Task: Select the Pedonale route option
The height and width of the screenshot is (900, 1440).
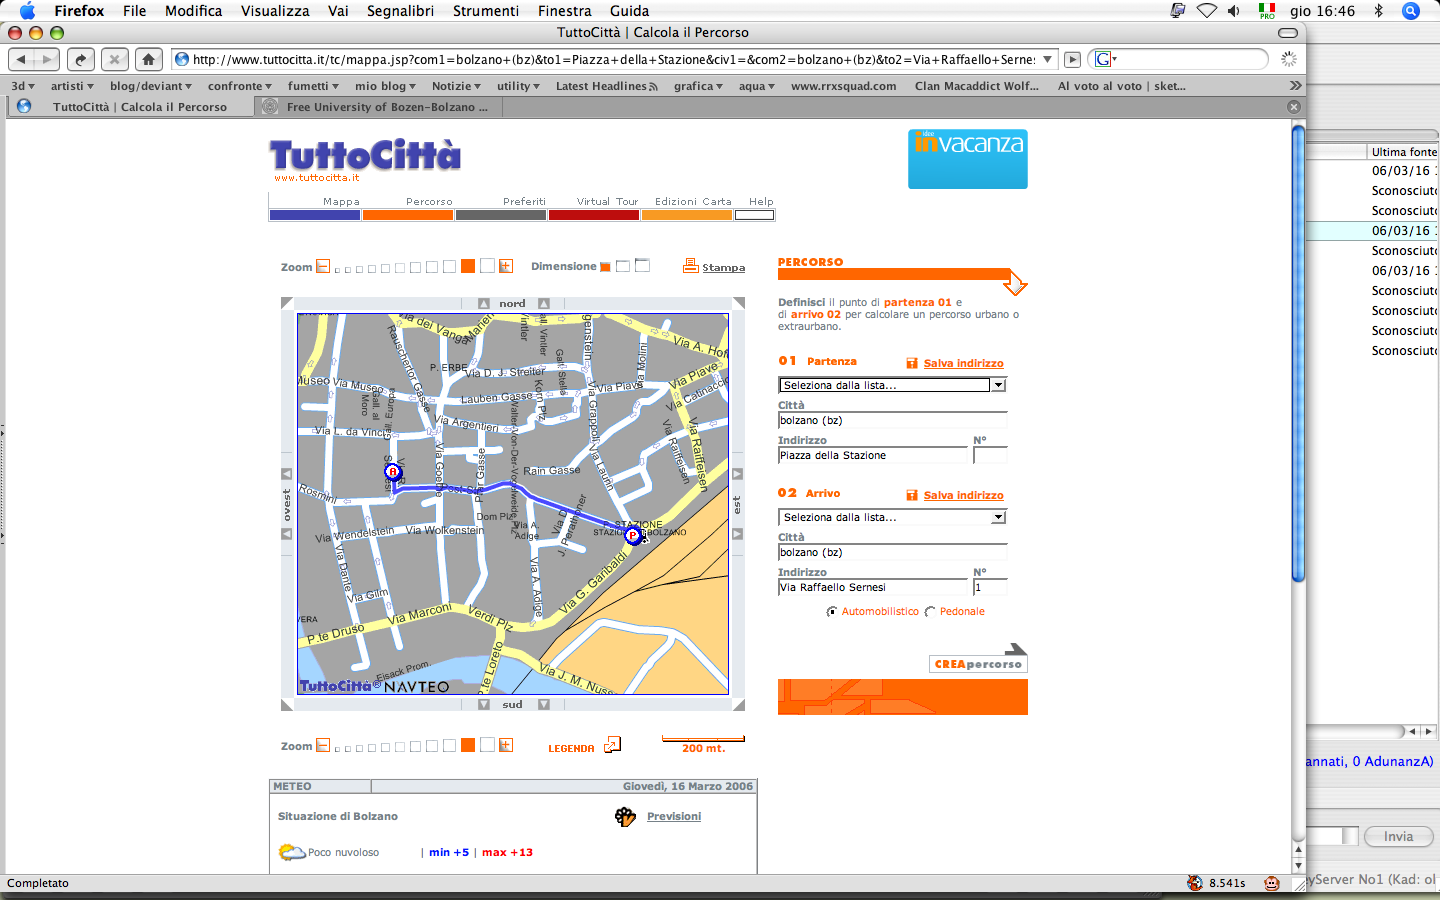Action: coord(930,612)
